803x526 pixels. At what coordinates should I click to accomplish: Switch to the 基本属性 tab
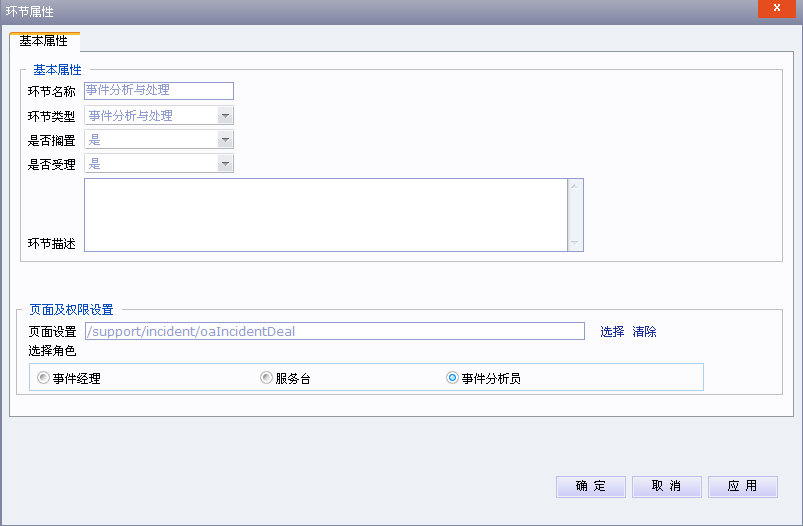(44, 42)
